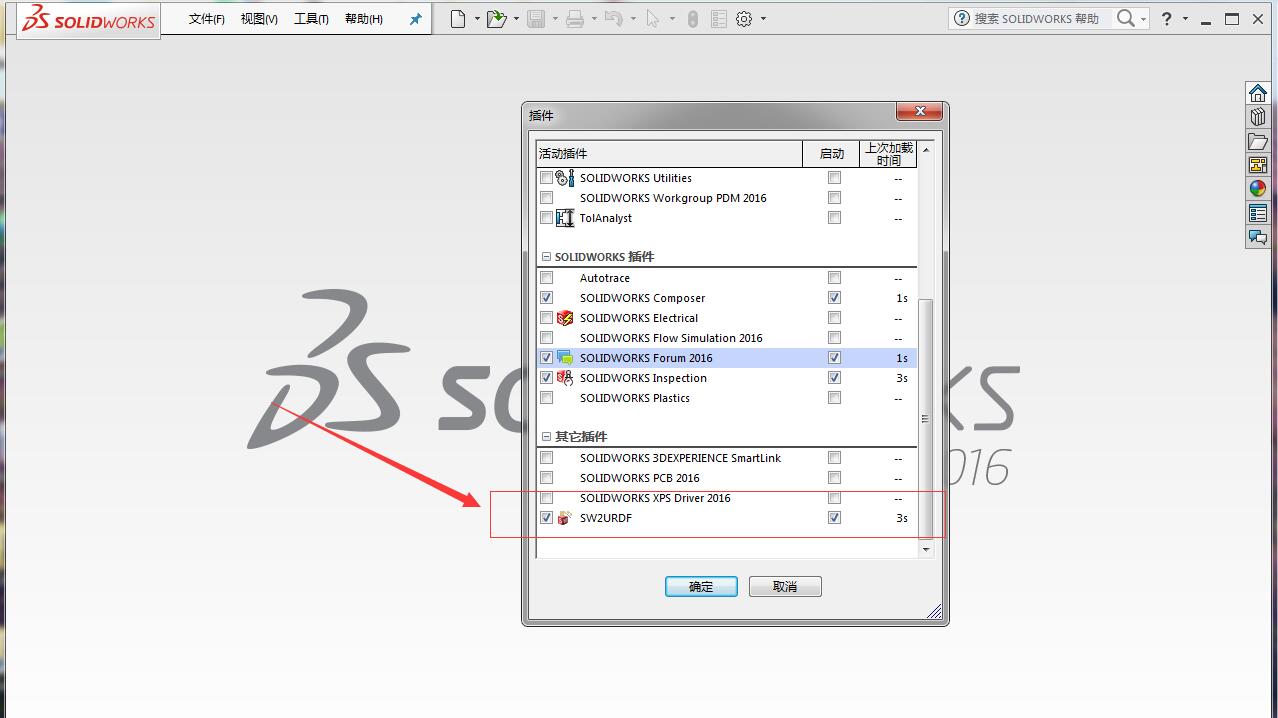Click the plugin list scroll up arrow

click(x=926, y=150)
